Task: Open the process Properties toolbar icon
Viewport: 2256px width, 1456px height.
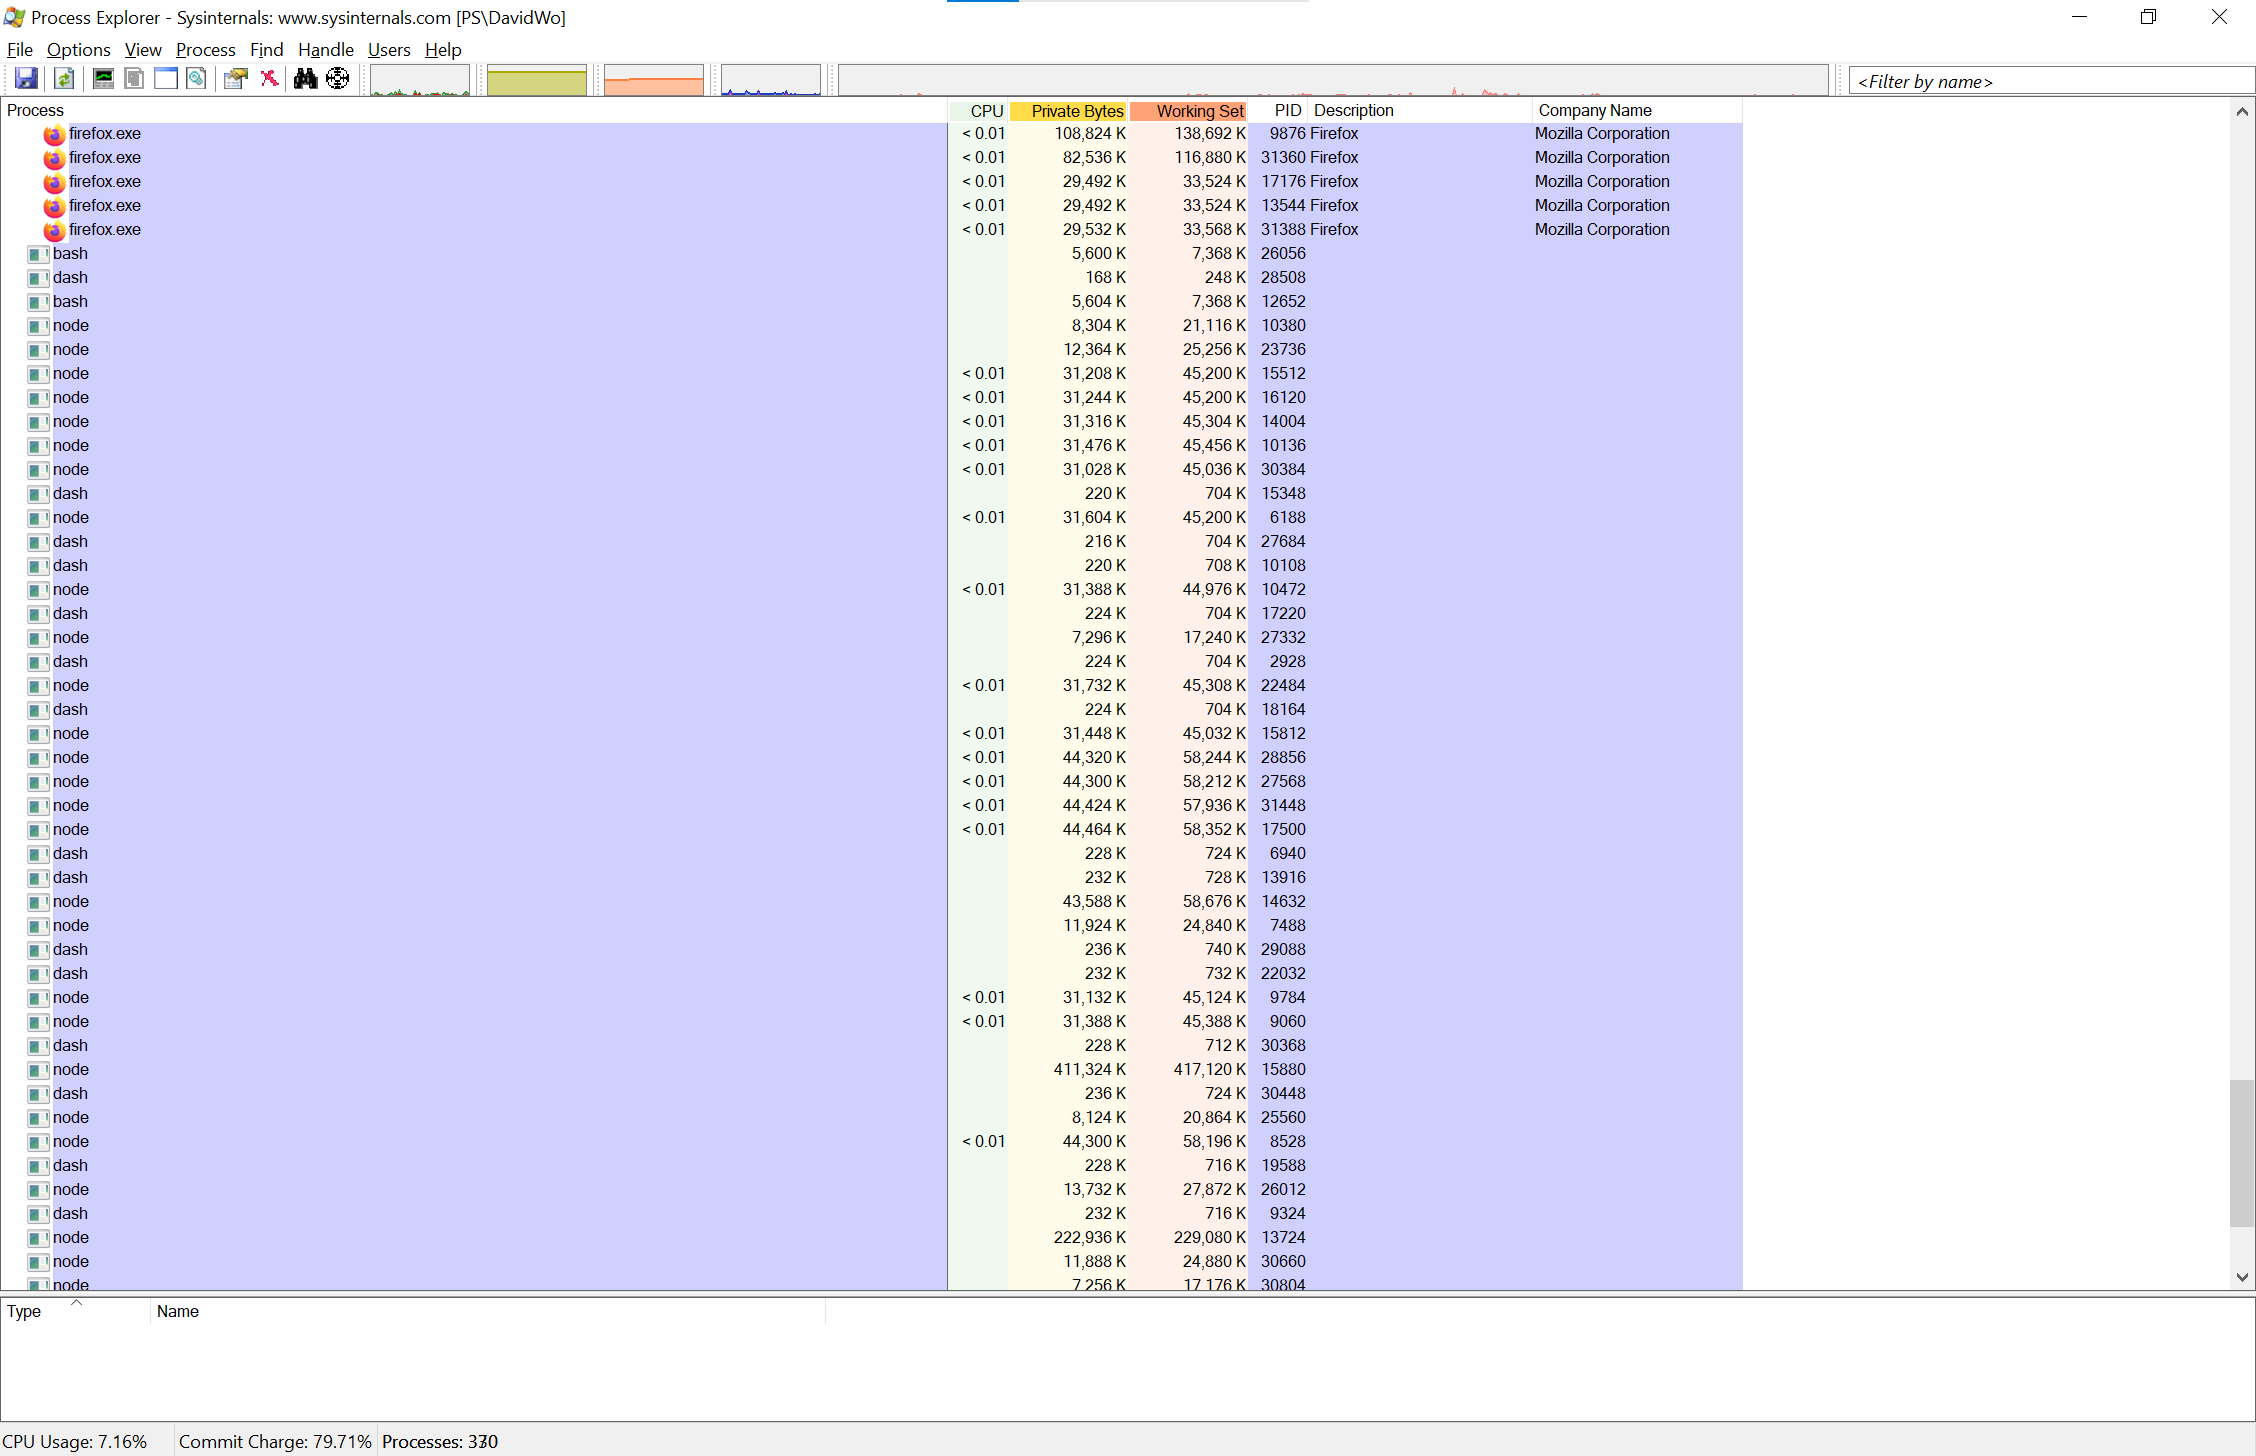Action: (236, 79)
